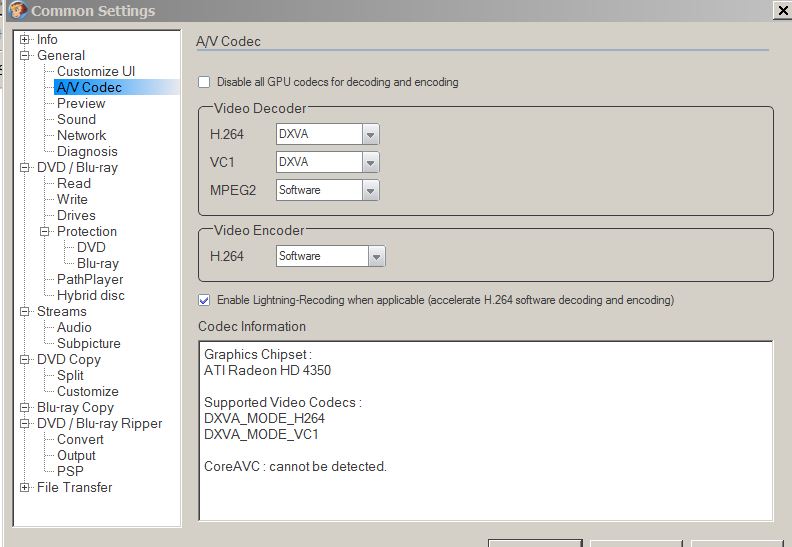
Task: Open the H.264 video decoder dropdown
Action: pyautogui.click(x=371, y=134)
